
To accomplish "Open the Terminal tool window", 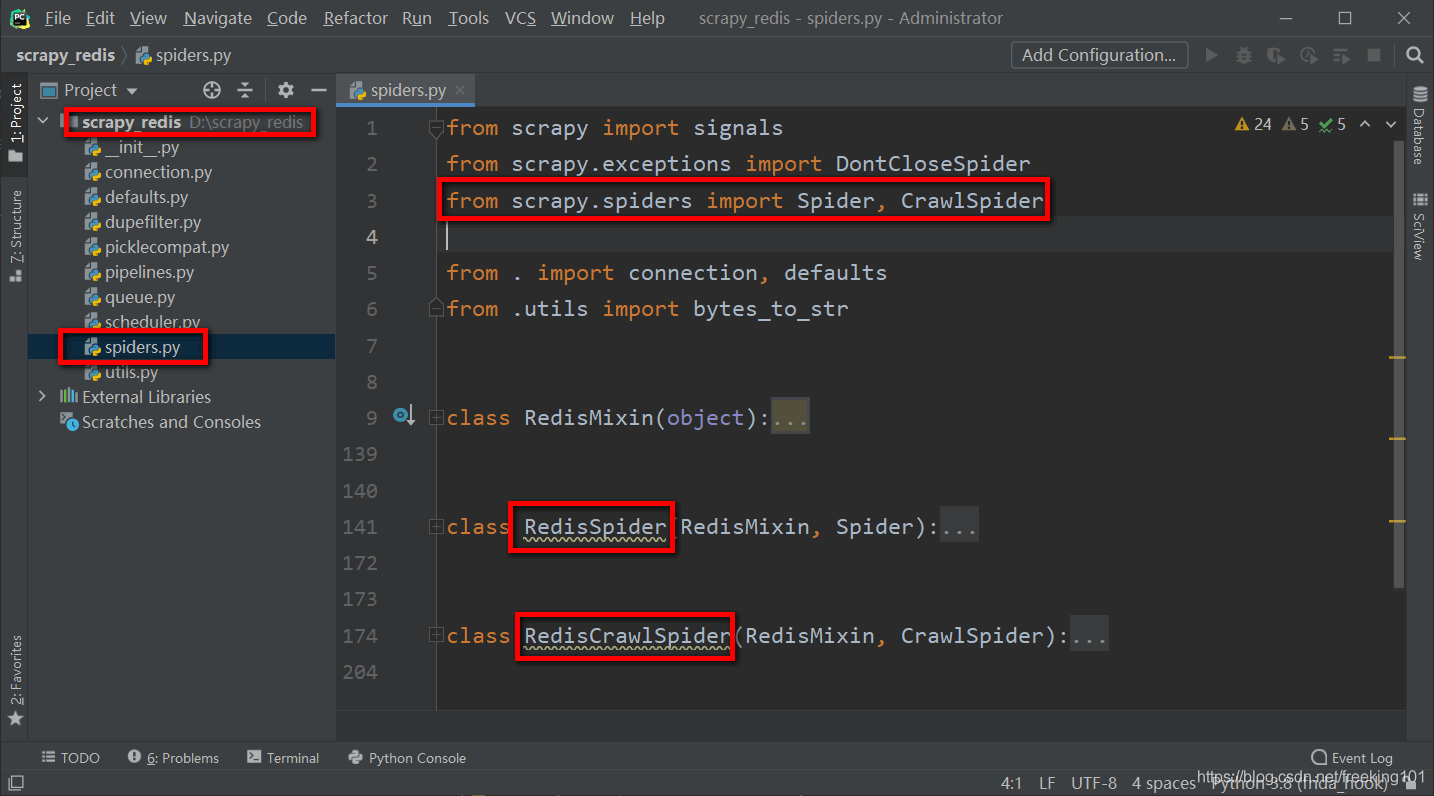I will [283, 758].
